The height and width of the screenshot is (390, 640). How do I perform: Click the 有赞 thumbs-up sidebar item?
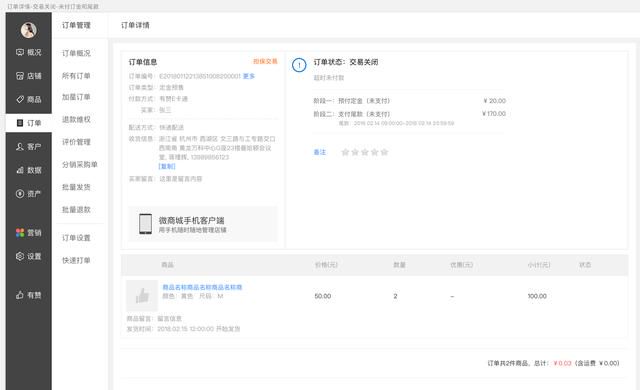click(29, 295)
